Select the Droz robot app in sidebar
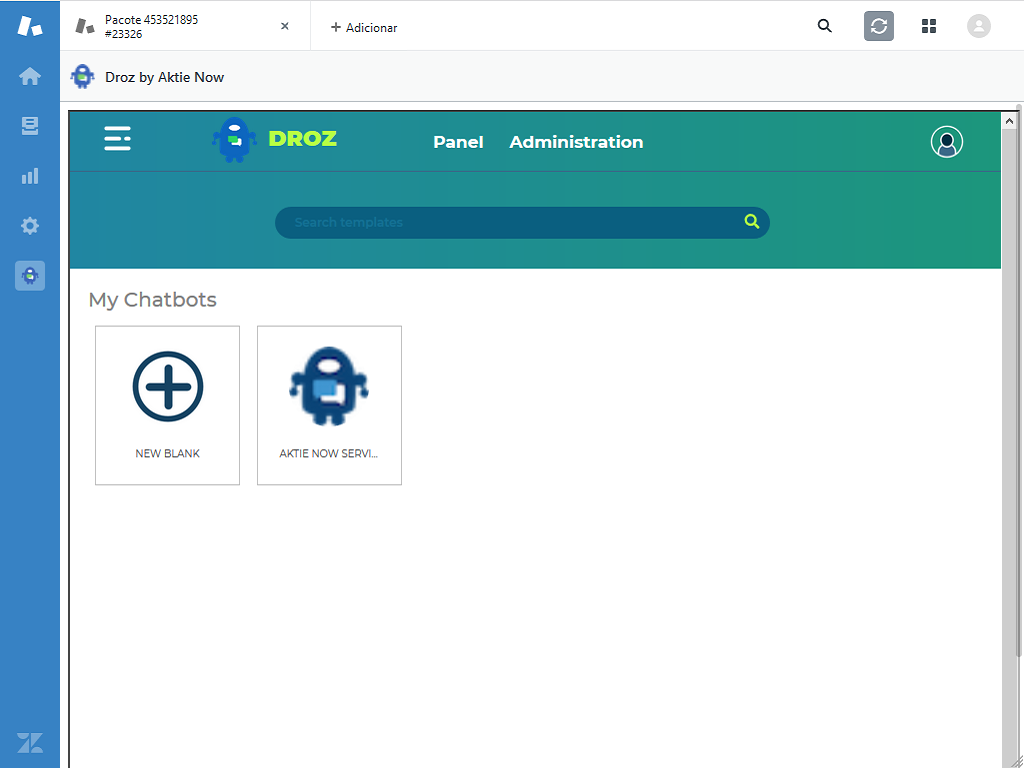 click(30, 275)
